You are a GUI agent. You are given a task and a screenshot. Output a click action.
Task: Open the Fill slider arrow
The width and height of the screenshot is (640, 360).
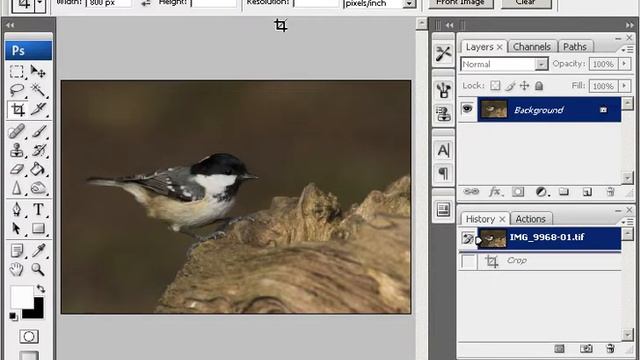[x=624, y=86]
